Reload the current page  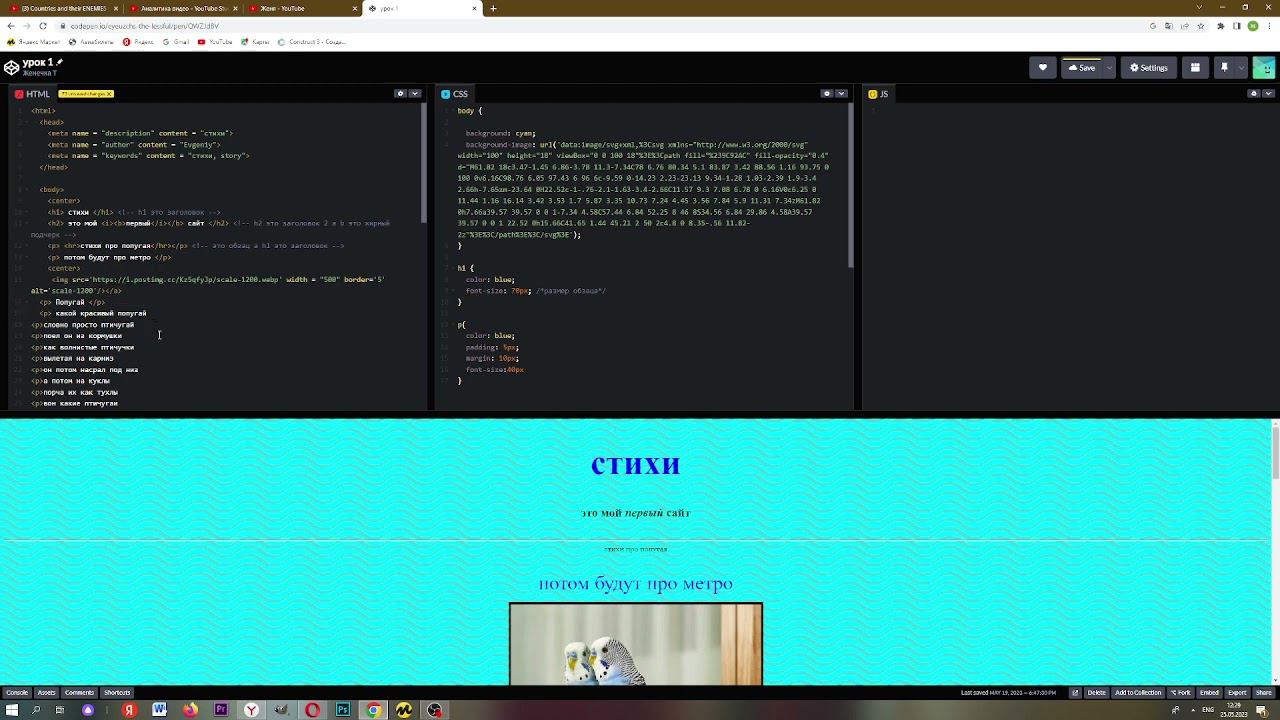43,26
